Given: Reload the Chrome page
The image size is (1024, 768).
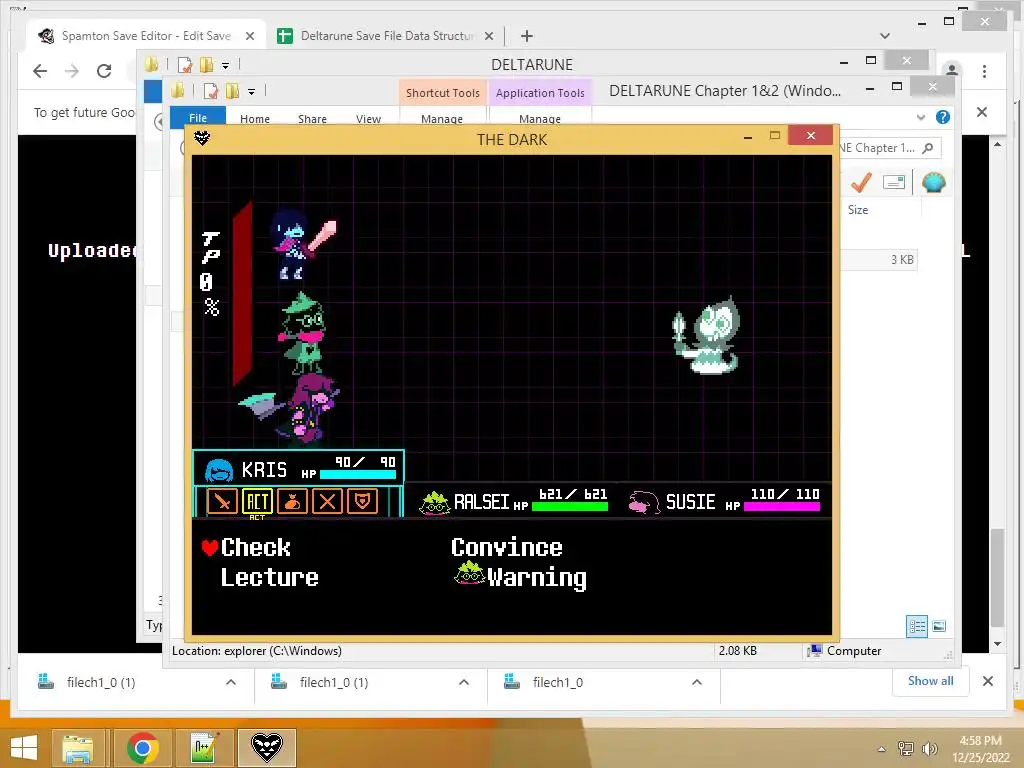Looking at the screenshot, I should click(x=104, y=71).
